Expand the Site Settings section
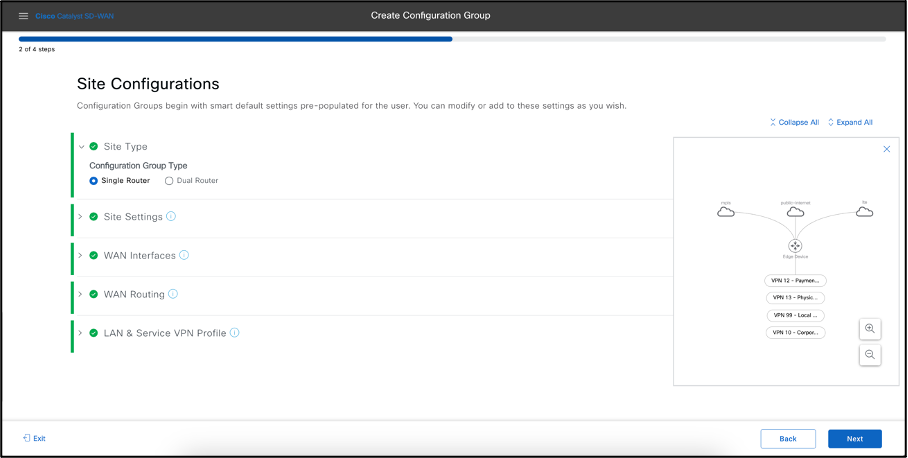Image resolution: width=908 pixels, height=458 pixels. 81,216
